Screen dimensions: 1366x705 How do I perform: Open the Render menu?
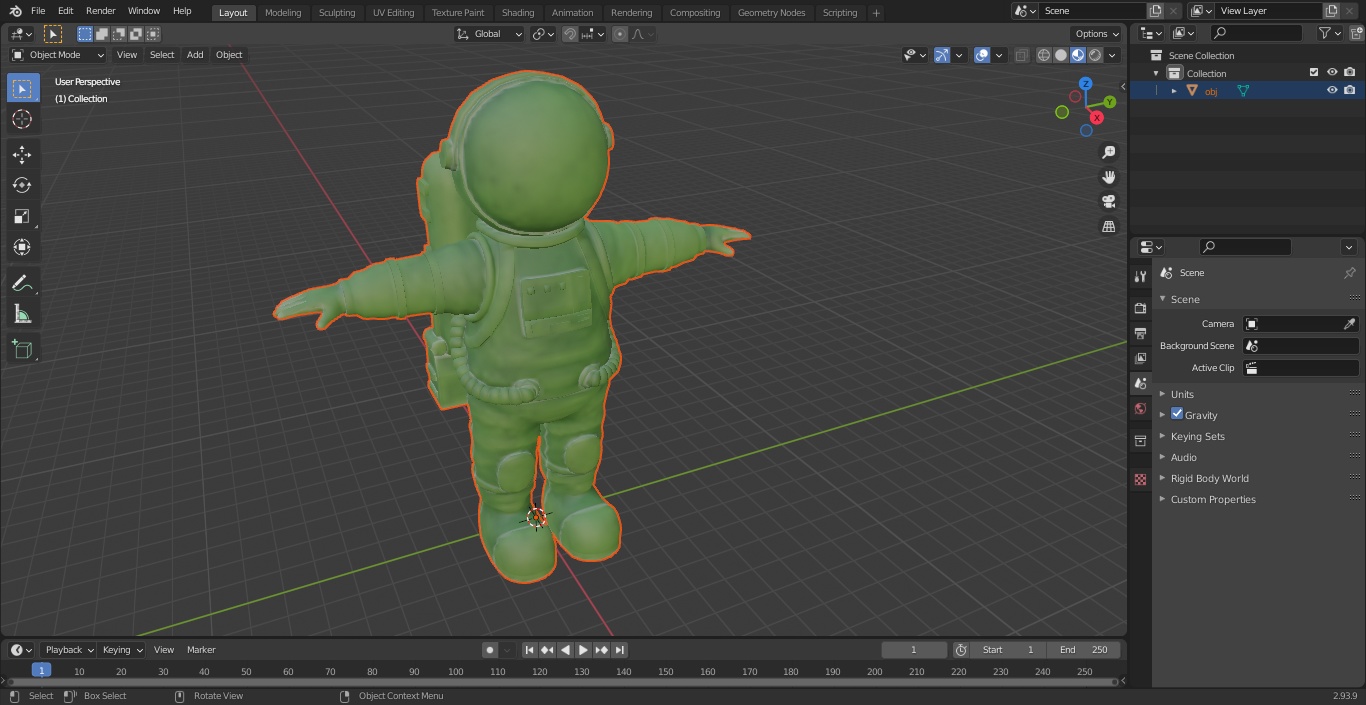tap(100, 11)
